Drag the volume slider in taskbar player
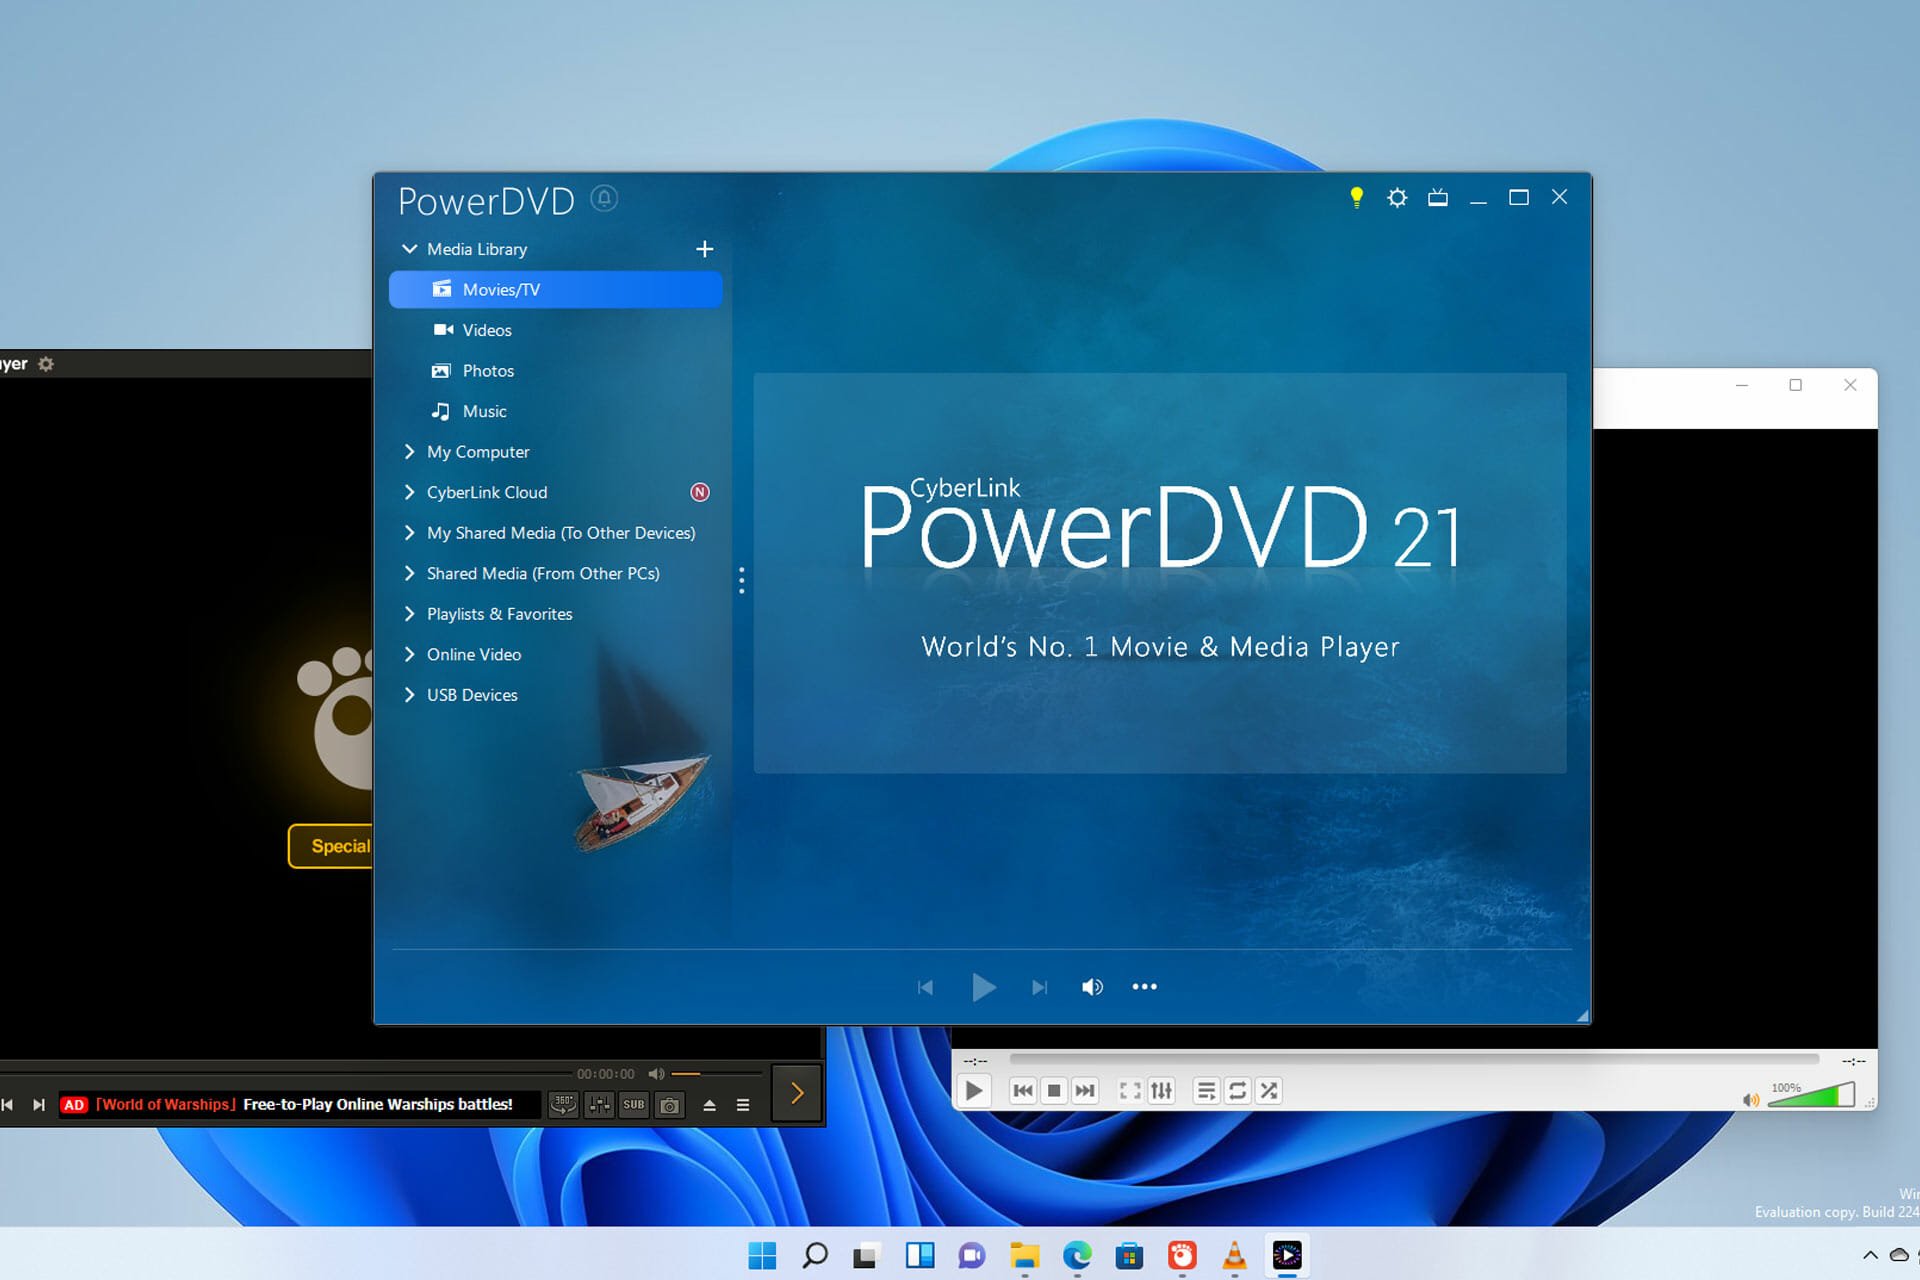The width and height of the screenshot is (1920, 1280). click(x=696, y=1073)
